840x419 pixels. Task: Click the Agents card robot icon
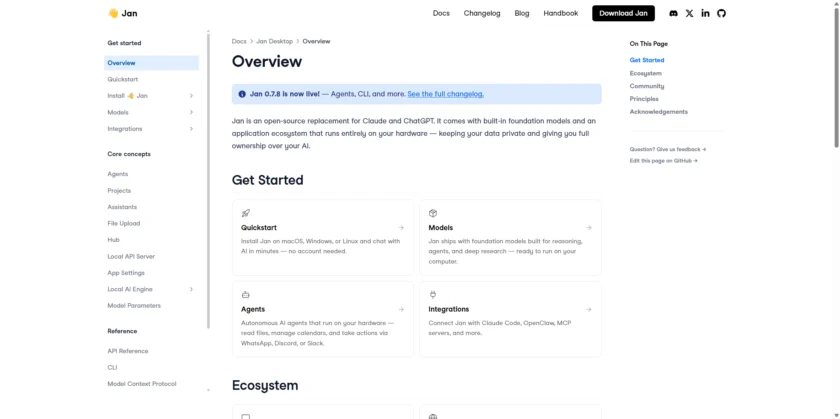[246, 295]
